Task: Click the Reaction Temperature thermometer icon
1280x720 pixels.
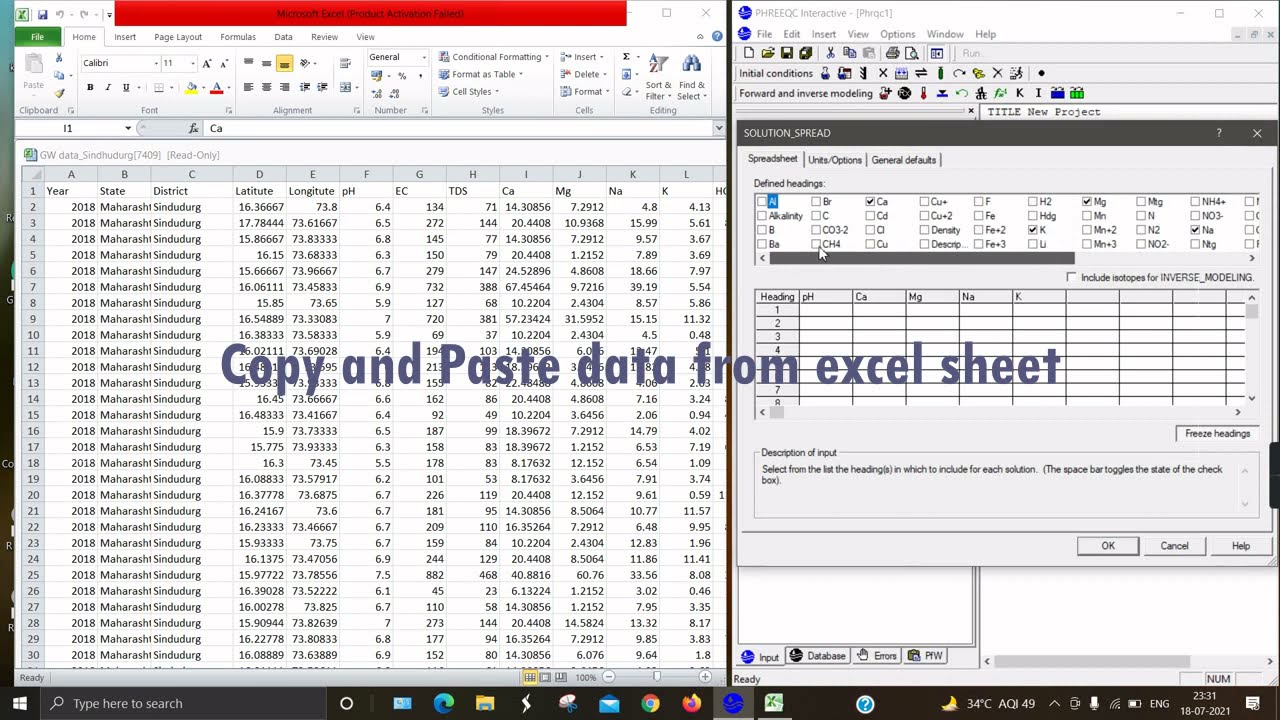Action: 924,93
